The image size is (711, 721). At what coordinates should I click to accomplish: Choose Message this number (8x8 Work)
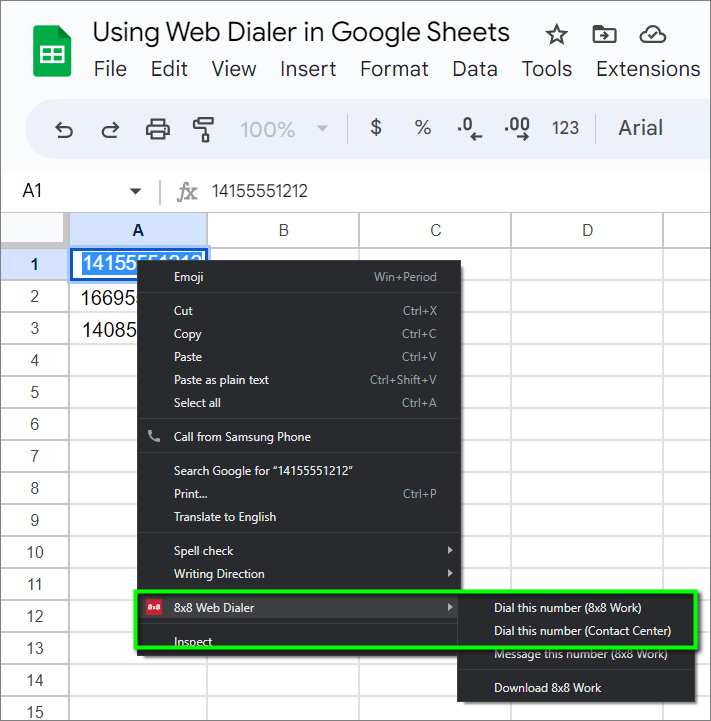pyautogui.click(x=576, y=654)
